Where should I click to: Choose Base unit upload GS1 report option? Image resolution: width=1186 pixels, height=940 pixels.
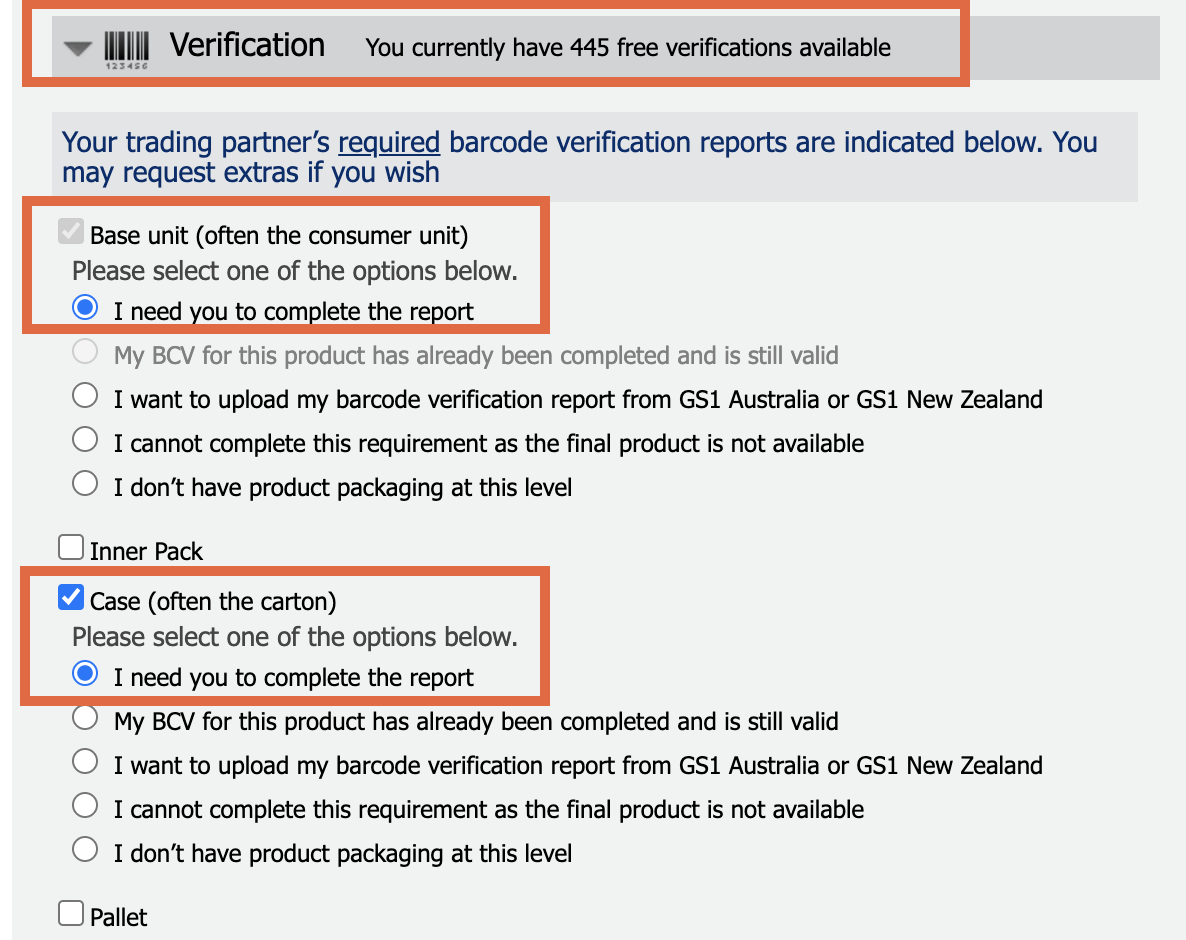[x=85, y=396]
